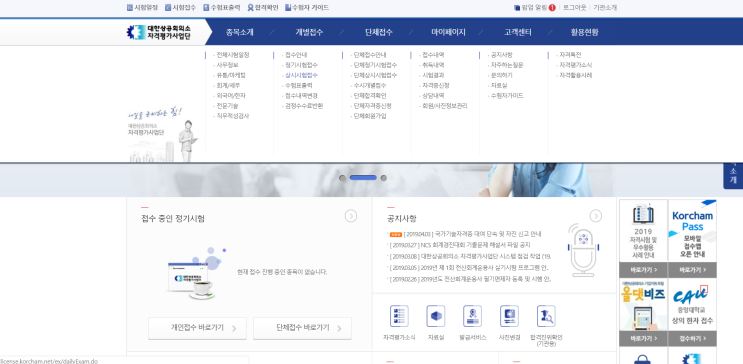Click the 단체접수 바로가기 button

click(302, 328)
